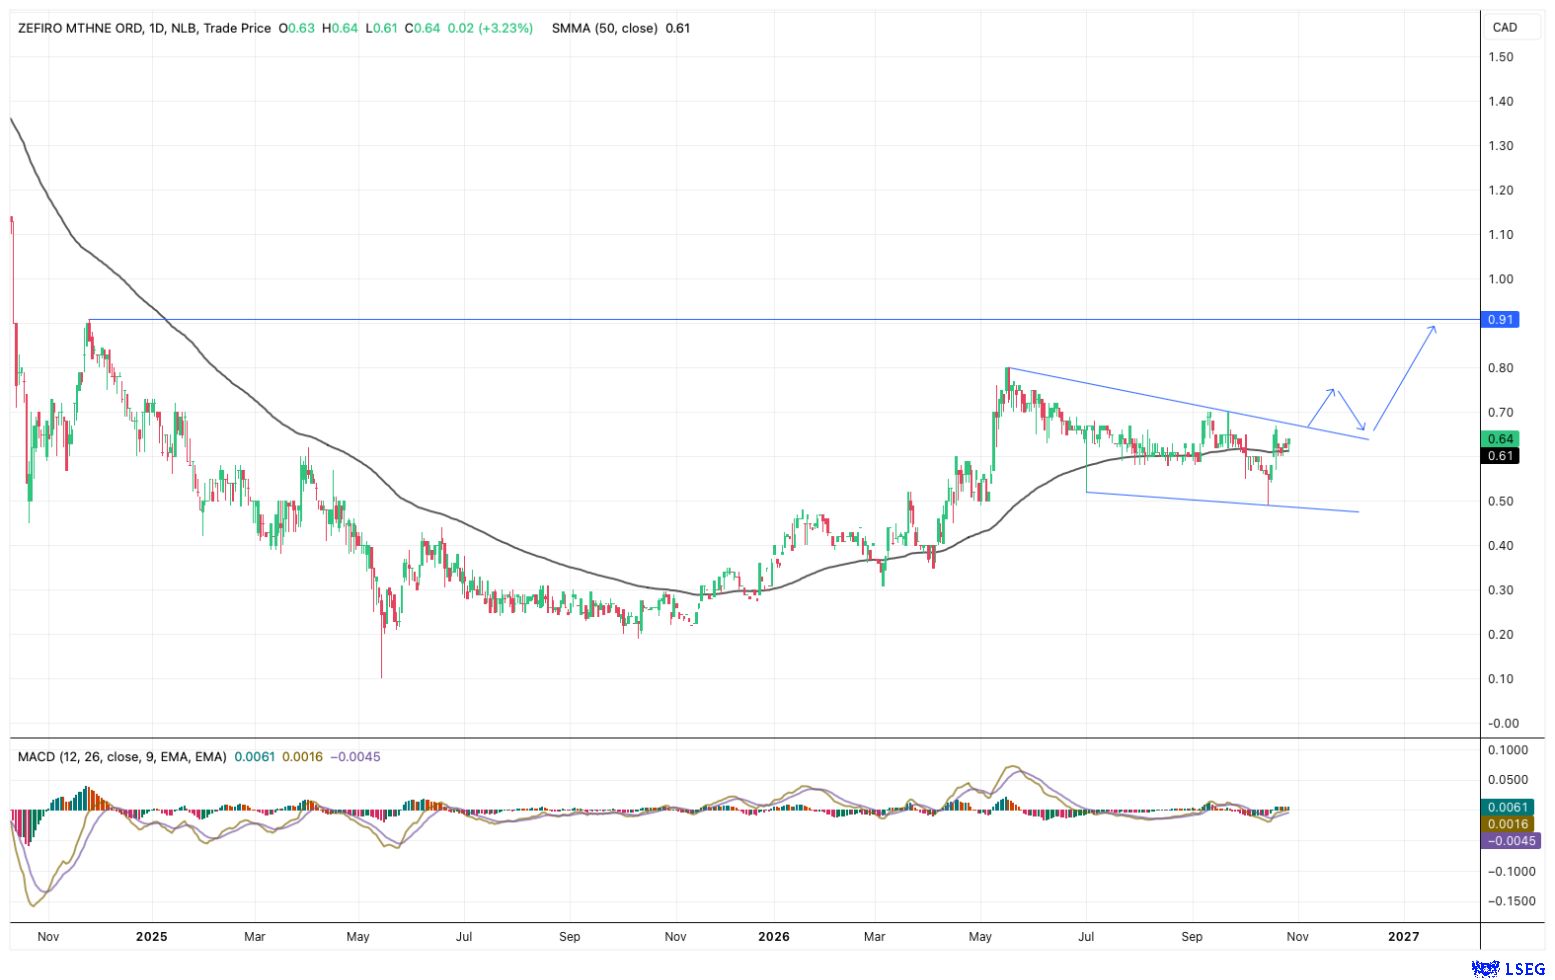
Task: Select the blue 0.91 price line label
Action: click(1500, 320)
